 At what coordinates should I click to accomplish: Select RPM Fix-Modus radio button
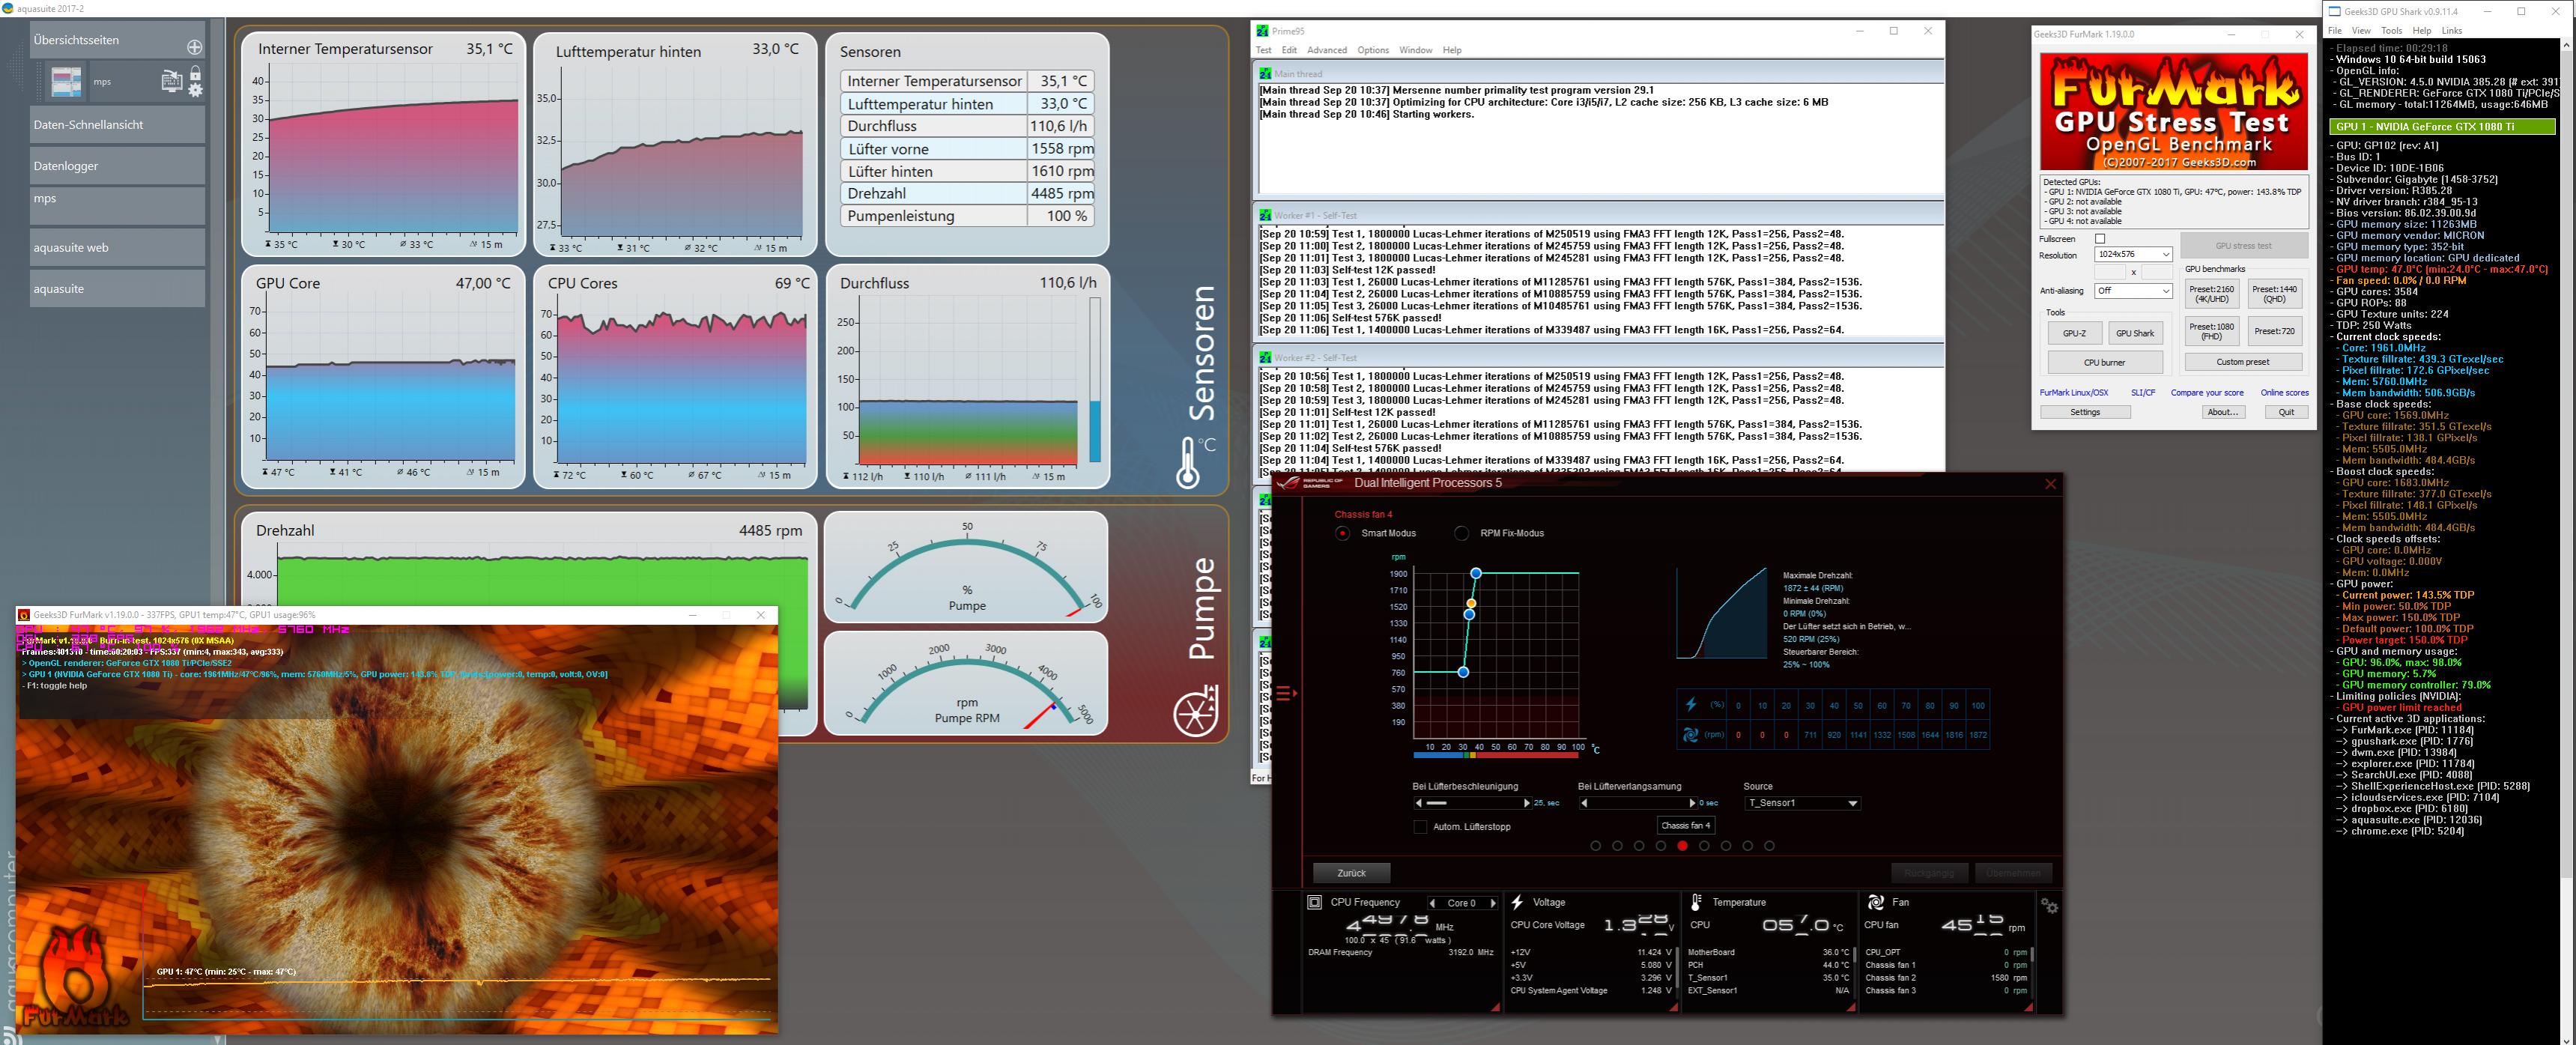coord(1462,533)
